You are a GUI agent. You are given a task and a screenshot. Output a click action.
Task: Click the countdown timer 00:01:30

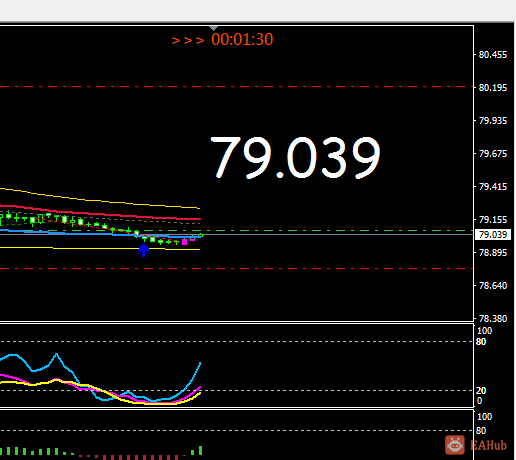242,39
